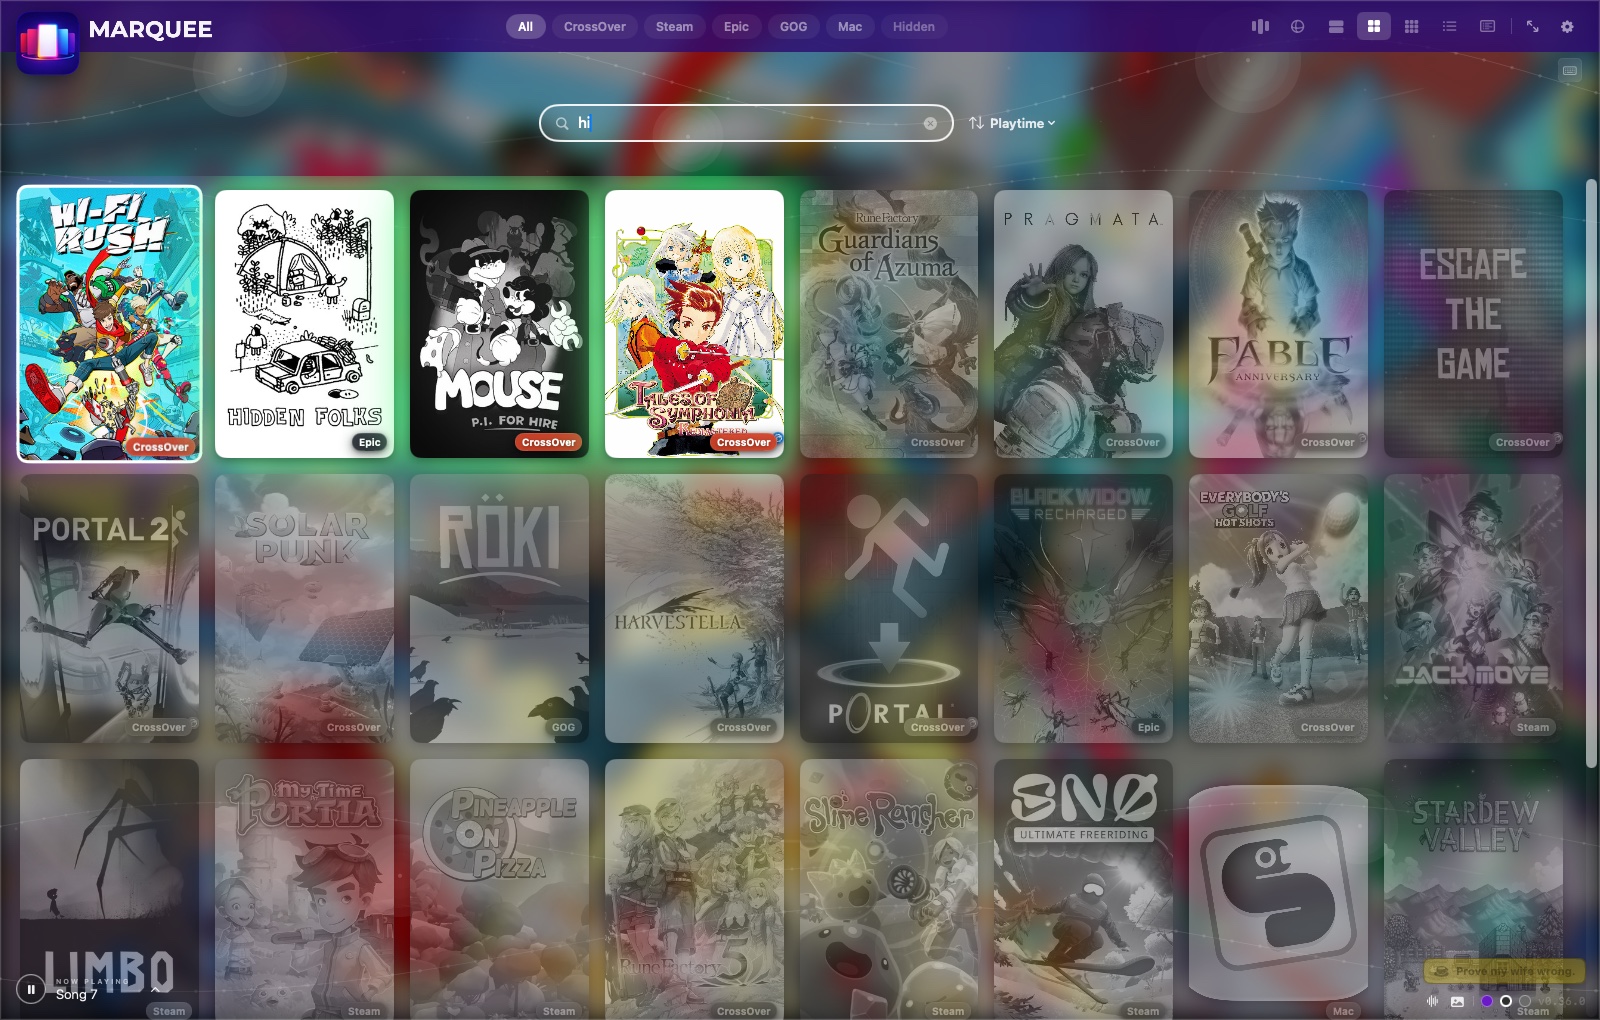Open the Mouse P.I. For Hire cover

(x=499, y=324)
